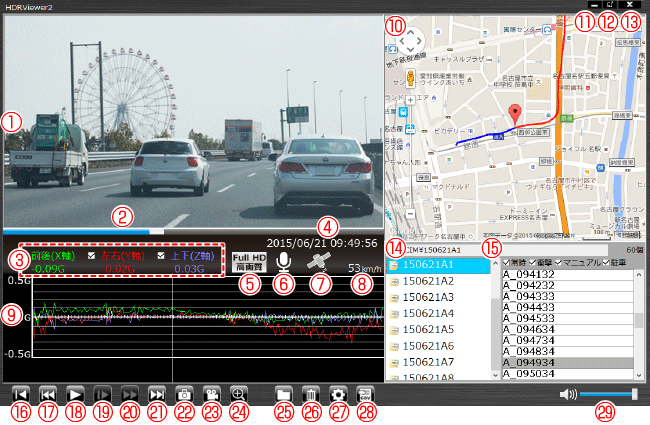Click the Street View pegman on map

pos(410,78)
